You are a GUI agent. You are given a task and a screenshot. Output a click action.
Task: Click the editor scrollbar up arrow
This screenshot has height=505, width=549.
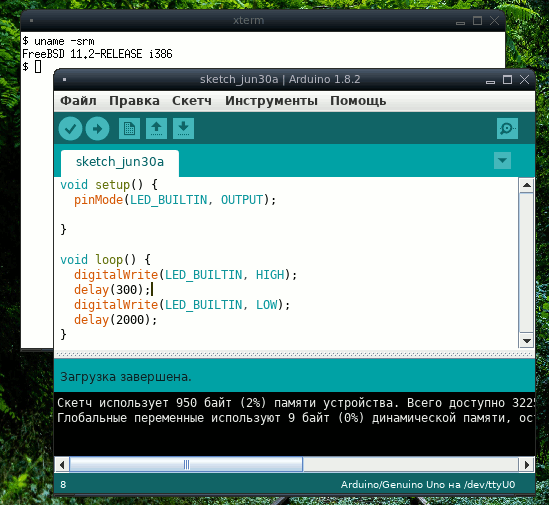click(526, 185)
